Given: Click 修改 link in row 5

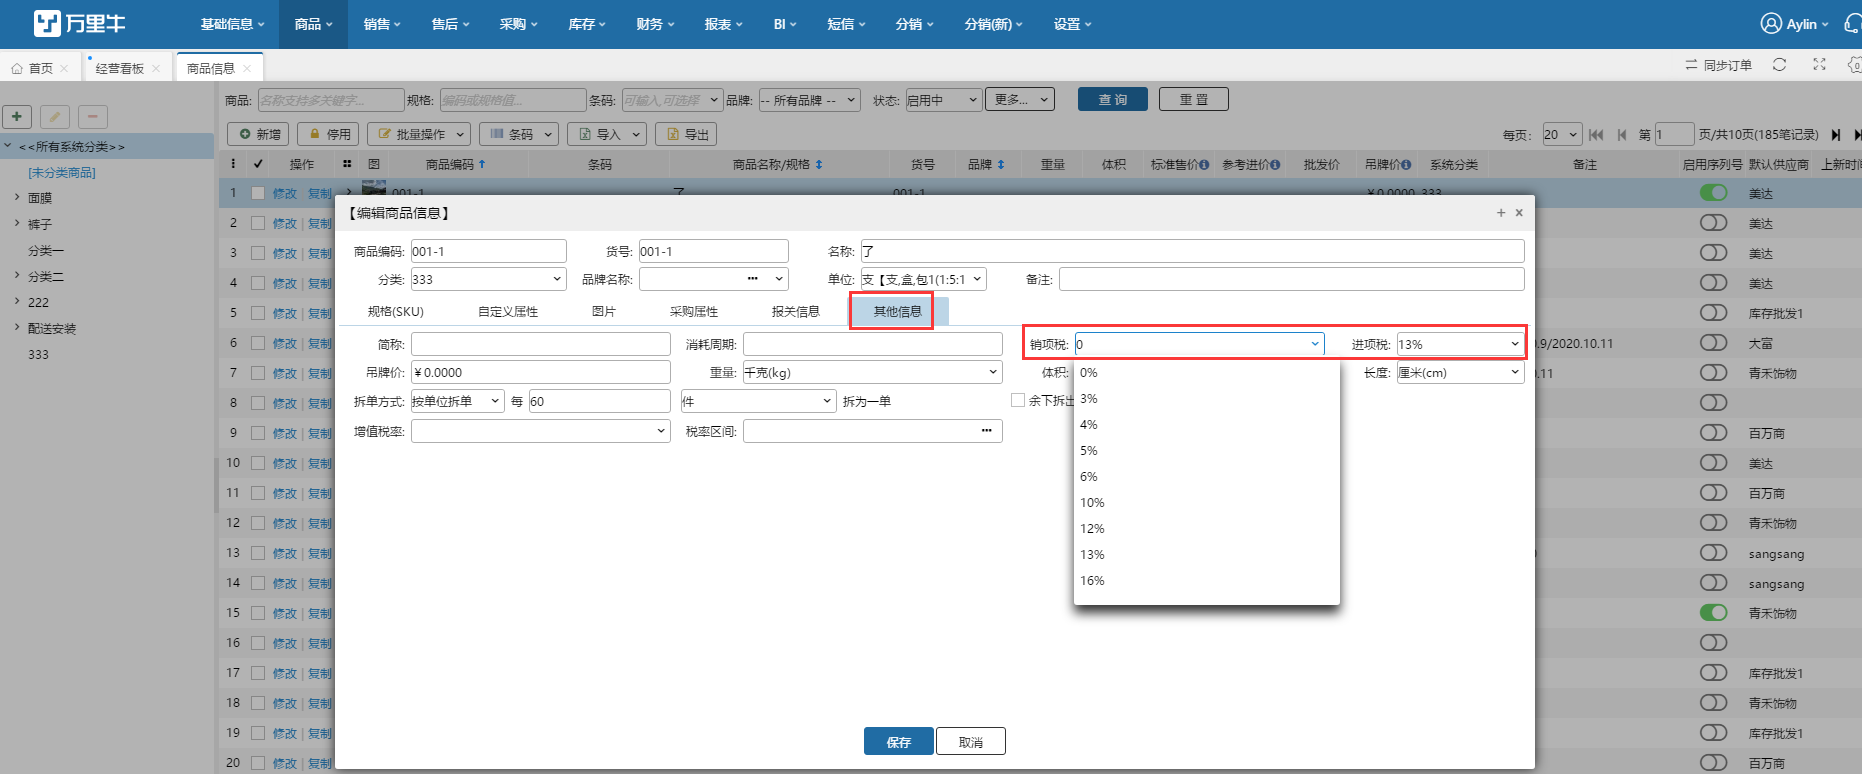Looking at the screenshot, I should click(x=285, y=313).
